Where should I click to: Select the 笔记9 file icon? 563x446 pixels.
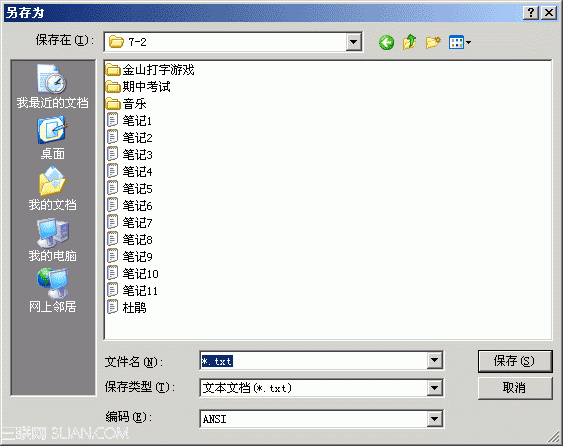pyautogui.click(x=112, y=256)
